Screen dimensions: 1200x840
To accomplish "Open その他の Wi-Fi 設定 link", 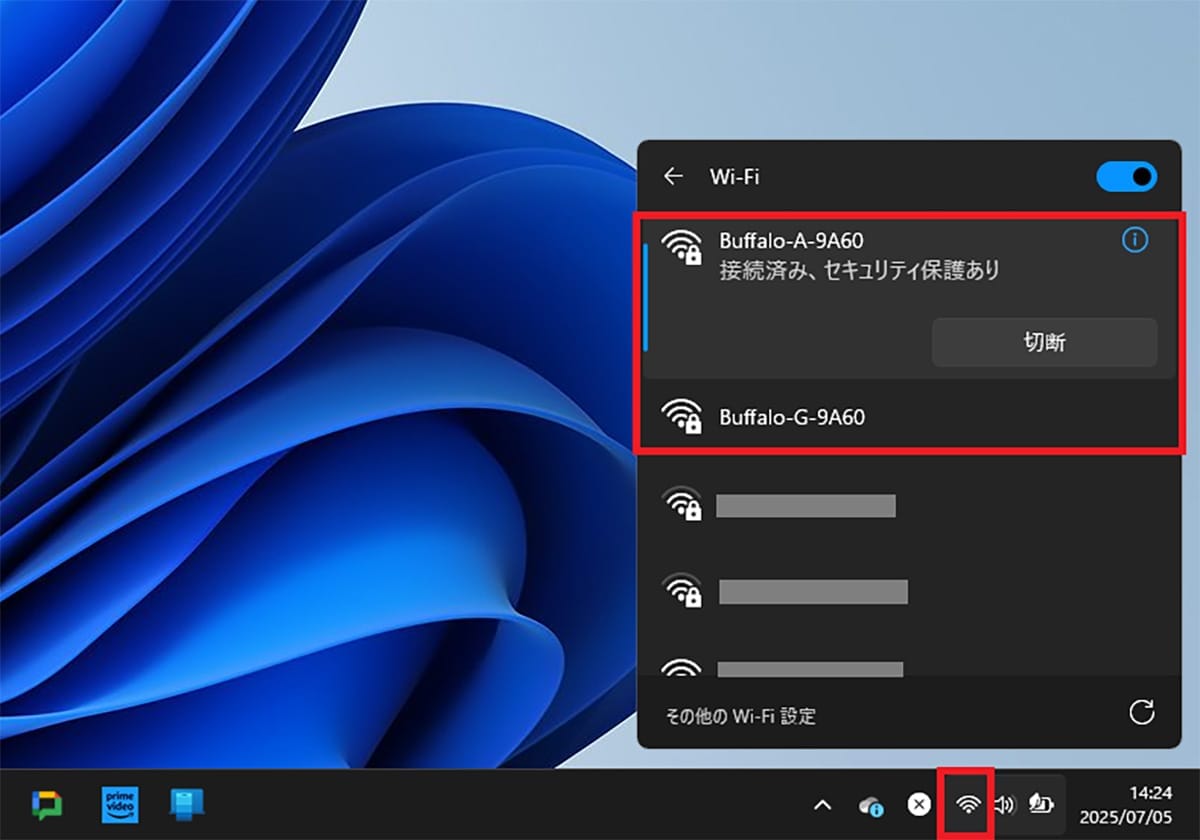I will tap(740, 716).
